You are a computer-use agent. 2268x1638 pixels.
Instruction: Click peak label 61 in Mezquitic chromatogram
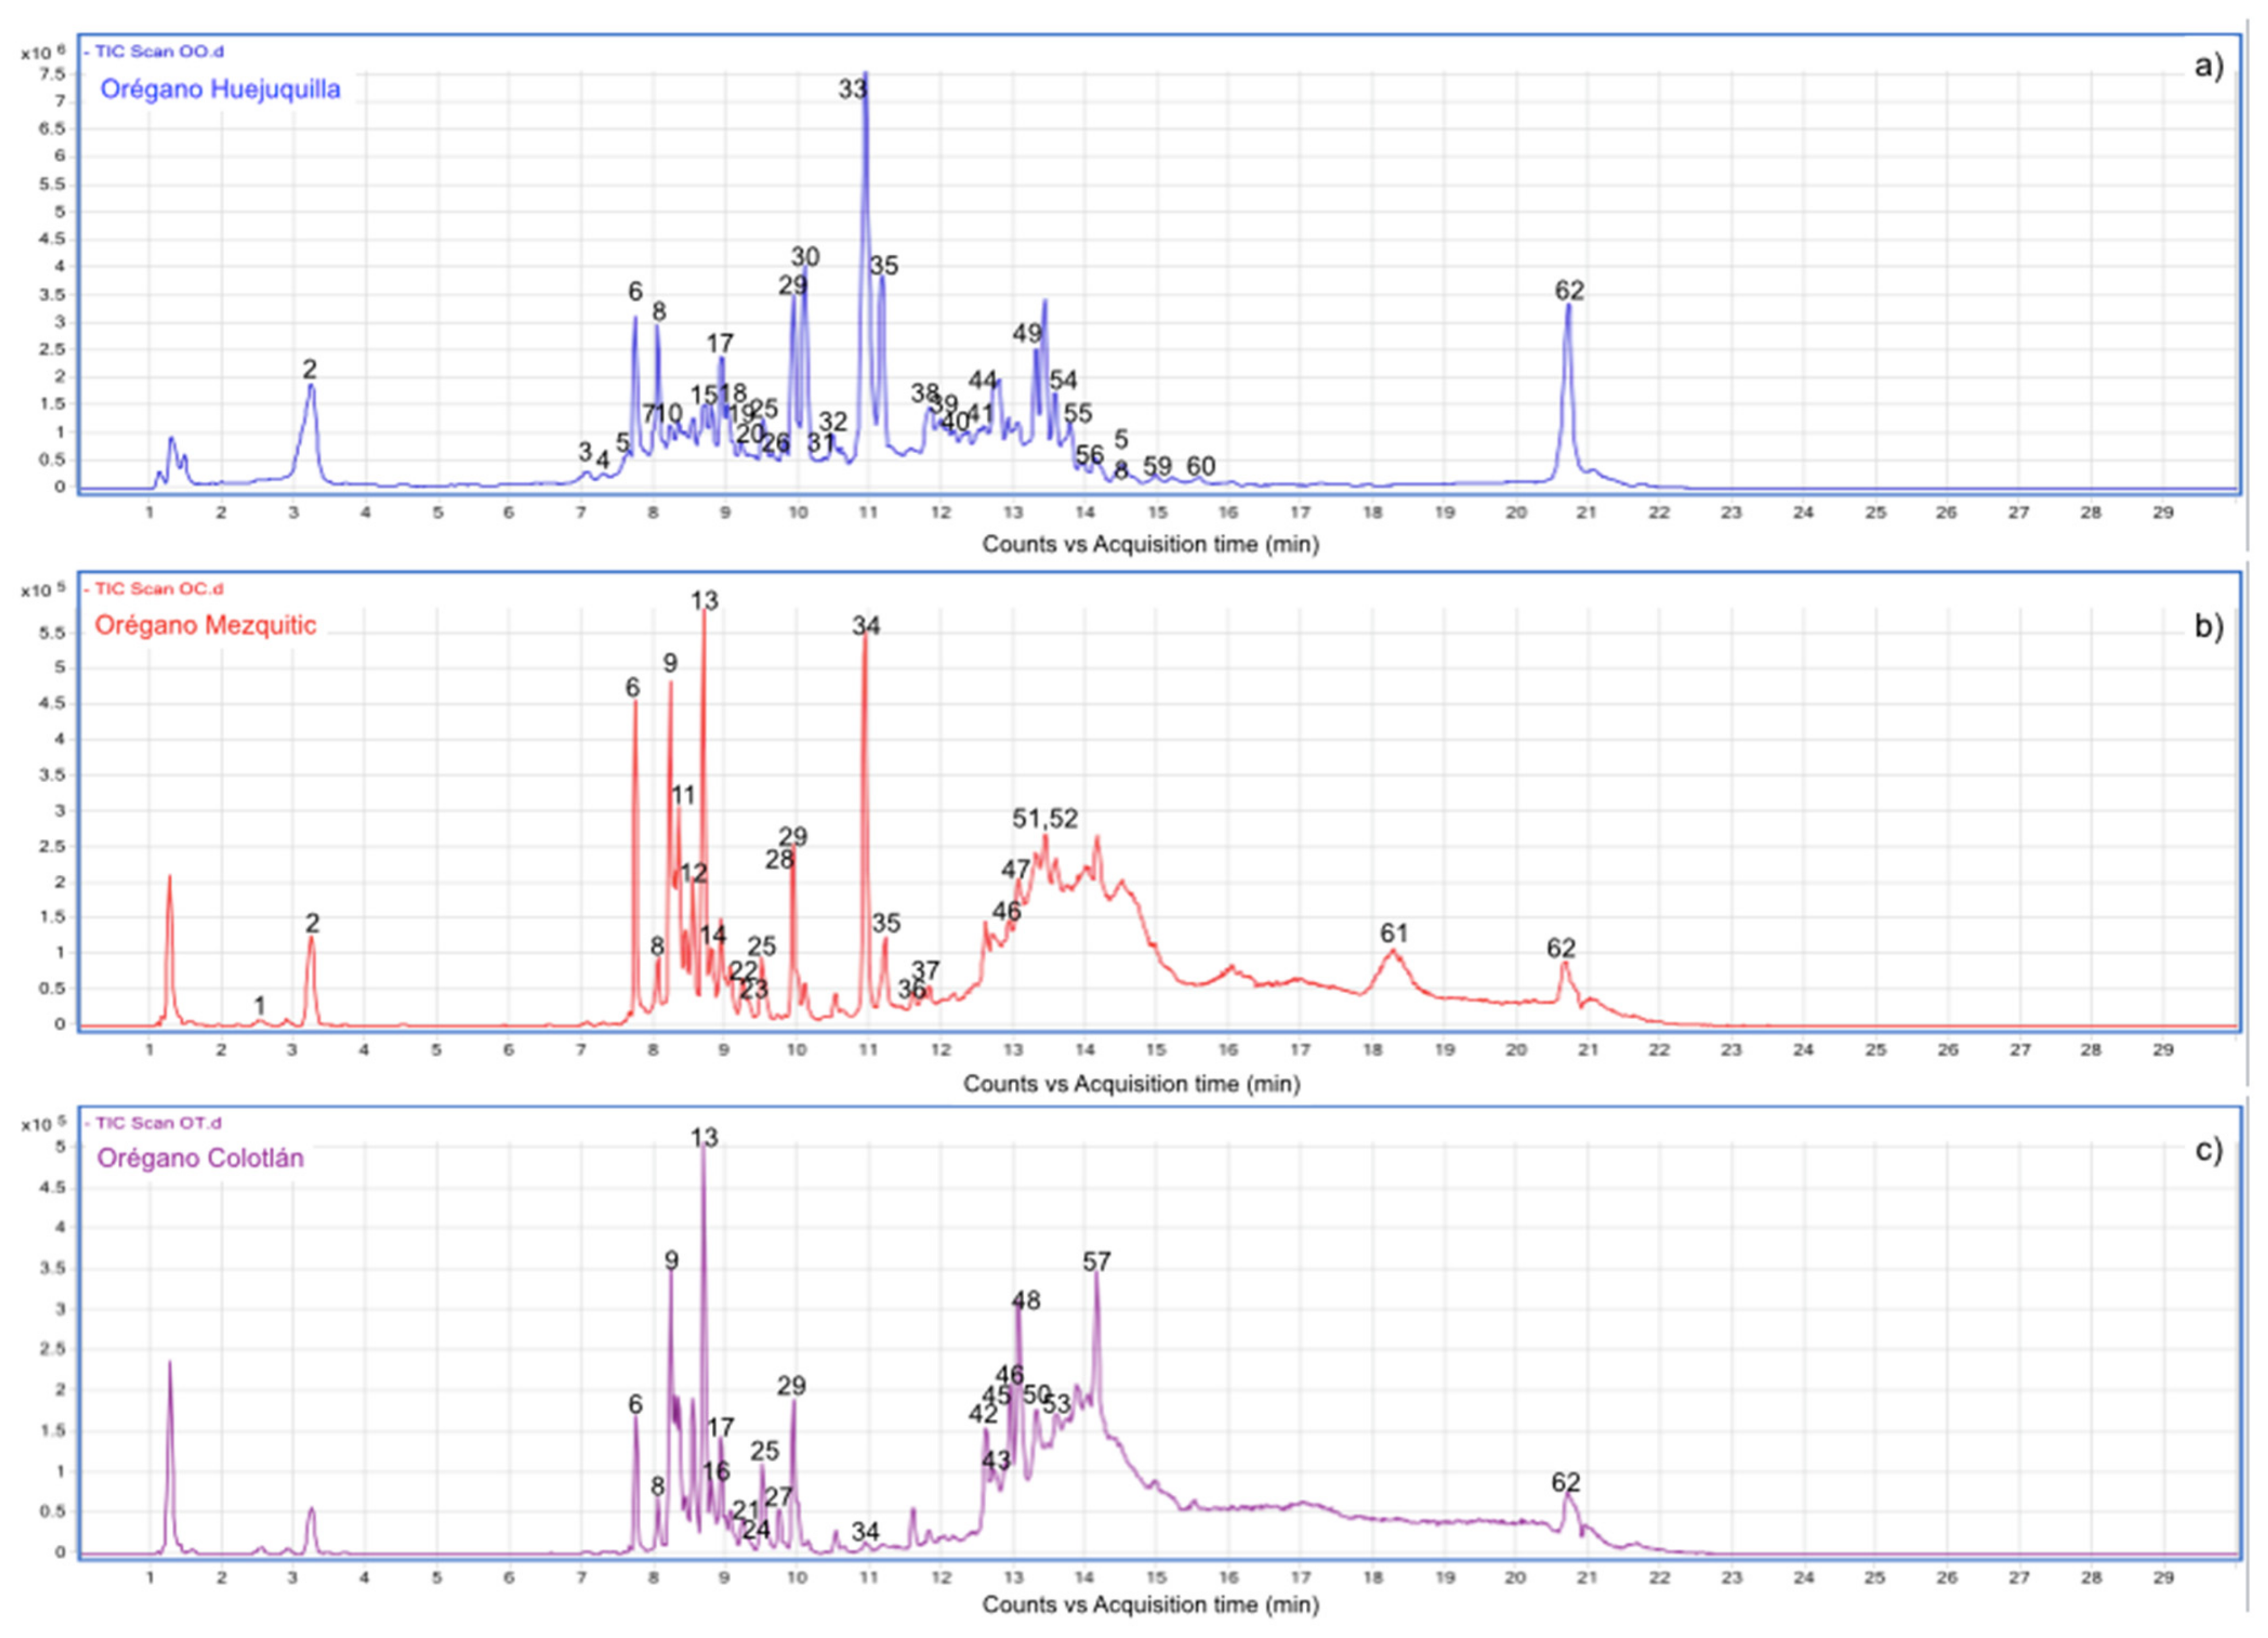tap(1394, 933)
